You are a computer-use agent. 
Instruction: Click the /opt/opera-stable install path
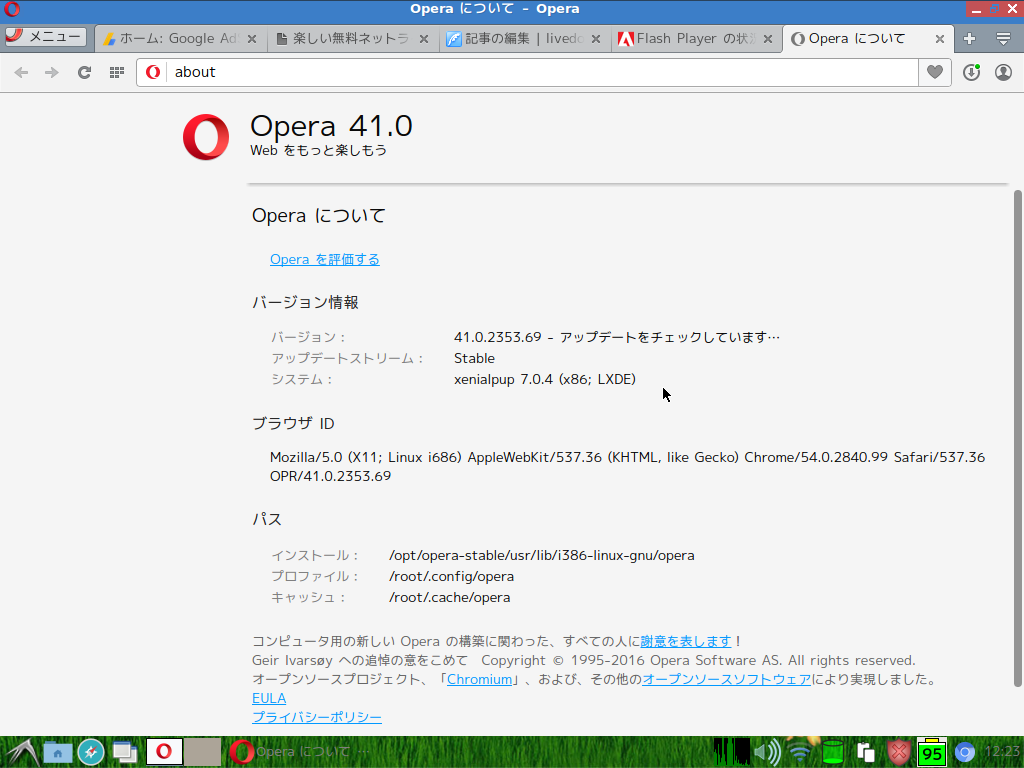click(x=541, y=555)
